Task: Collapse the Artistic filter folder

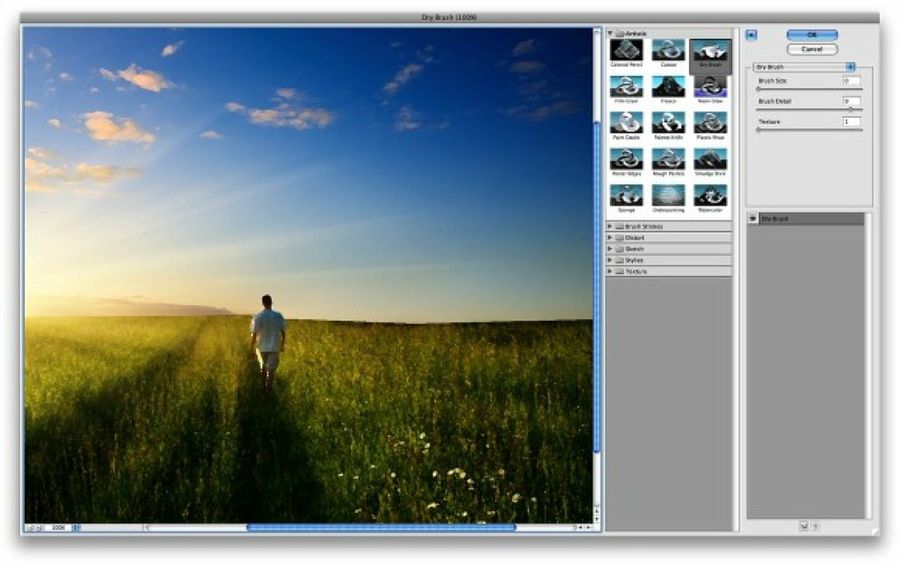Action: 611,33
